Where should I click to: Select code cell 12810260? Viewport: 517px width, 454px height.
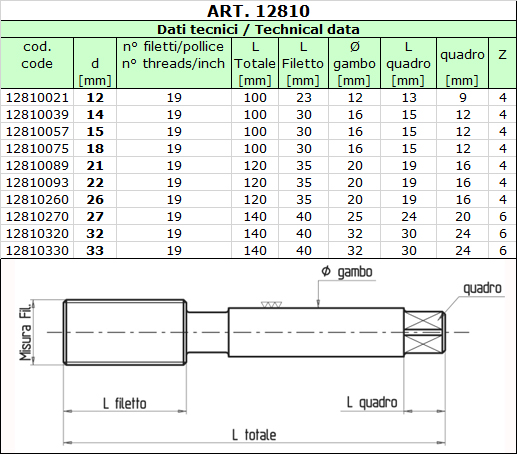(37, 200)
